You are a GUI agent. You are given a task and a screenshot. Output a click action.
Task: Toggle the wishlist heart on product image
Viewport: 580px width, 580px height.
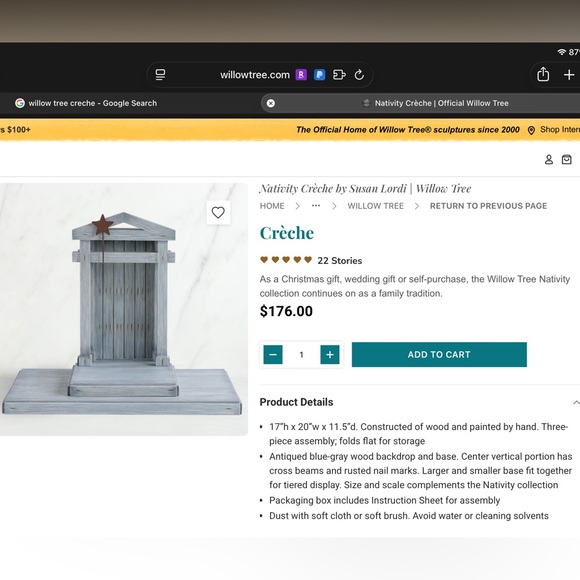(x=218, y=212)
